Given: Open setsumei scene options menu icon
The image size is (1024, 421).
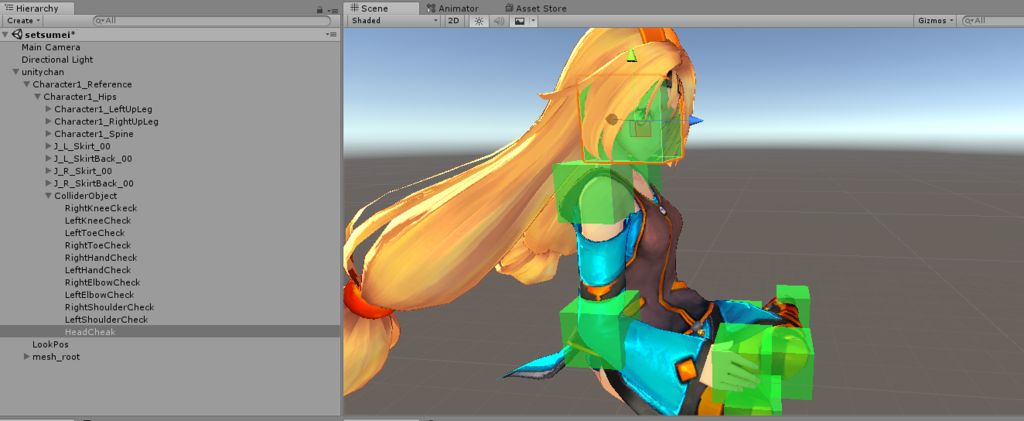Looking at the screenshot, I should 331,35.
